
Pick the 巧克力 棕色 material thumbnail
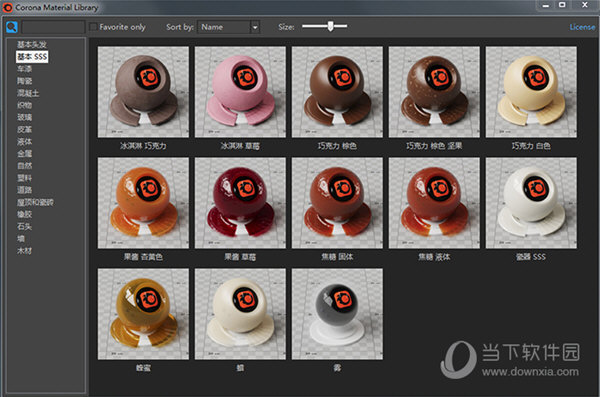click(337, 92)
